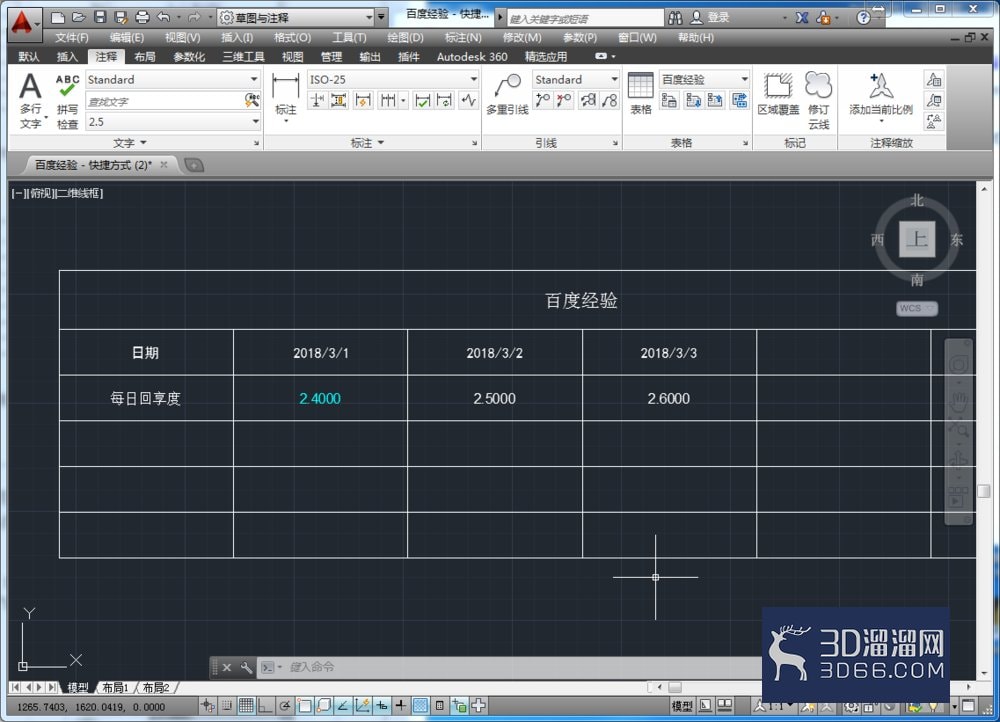This screenshot has height=722, width=1000.
Task: Toggle 3D object snap in status bar
Action: pos(323,705)
